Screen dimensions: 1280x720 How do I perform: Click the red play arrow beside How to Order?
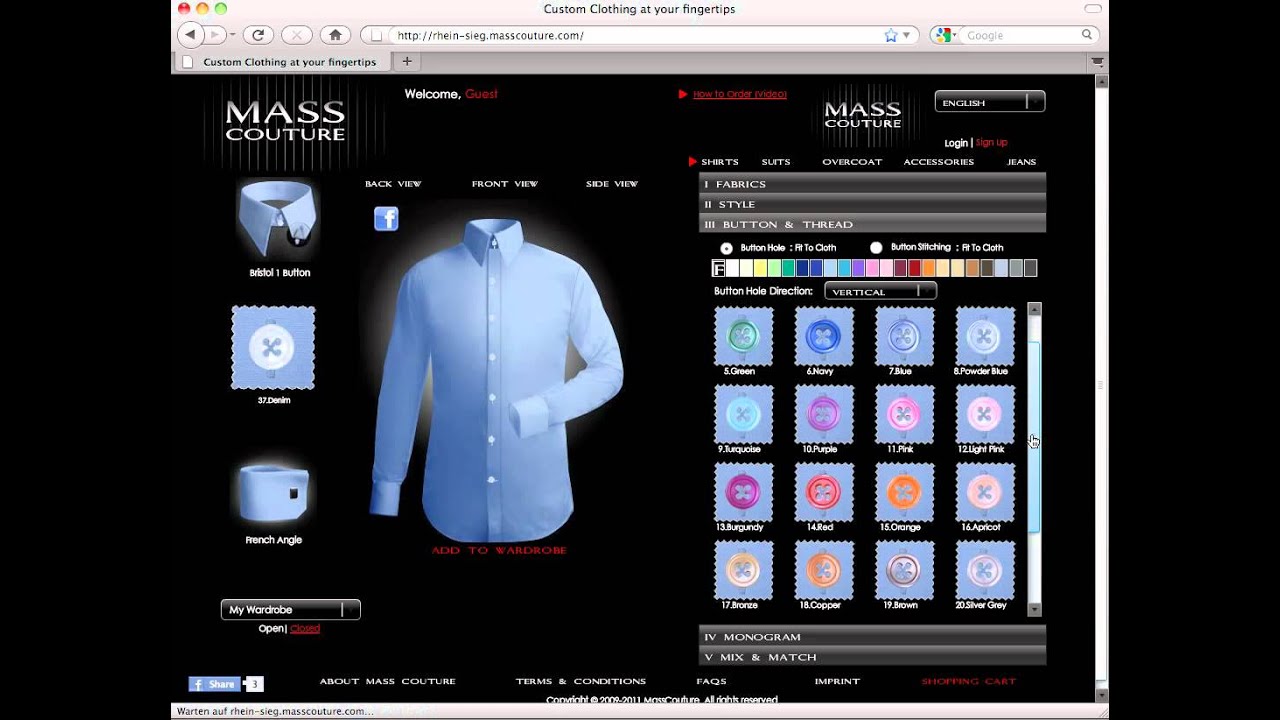683,94
